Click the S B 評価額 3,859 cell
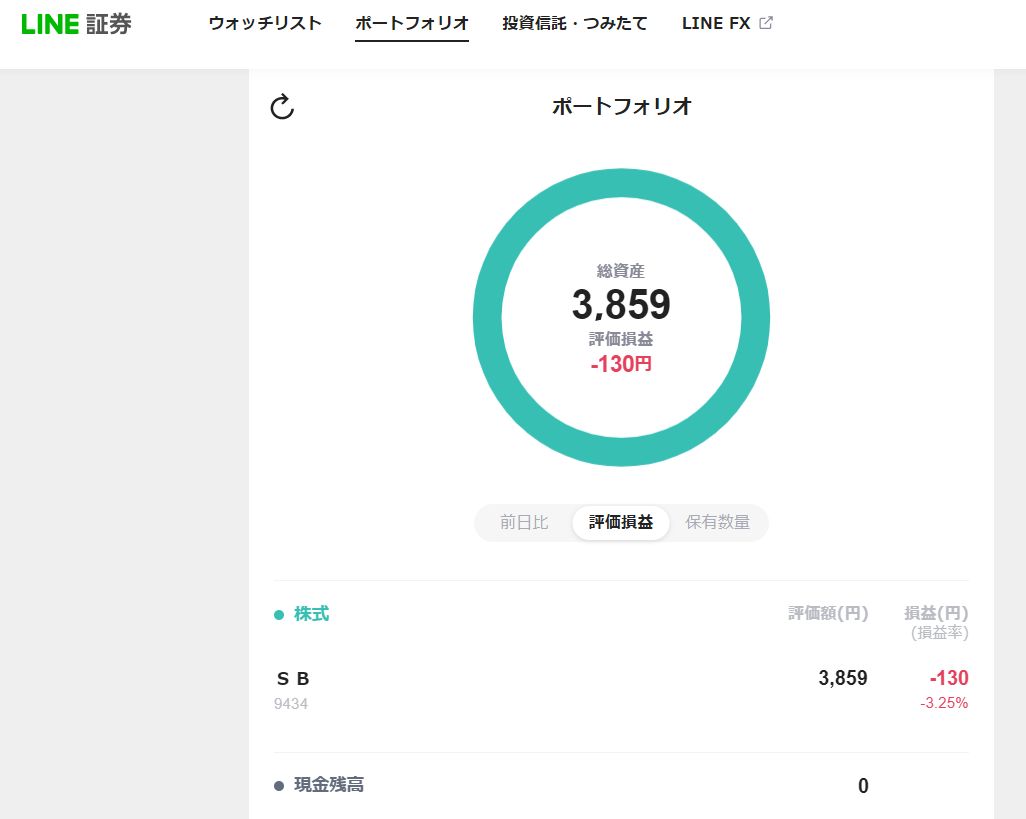Image resolution: width=1026 pixels, height=819 pixels. pyautogui.click(x=843, y=678)
